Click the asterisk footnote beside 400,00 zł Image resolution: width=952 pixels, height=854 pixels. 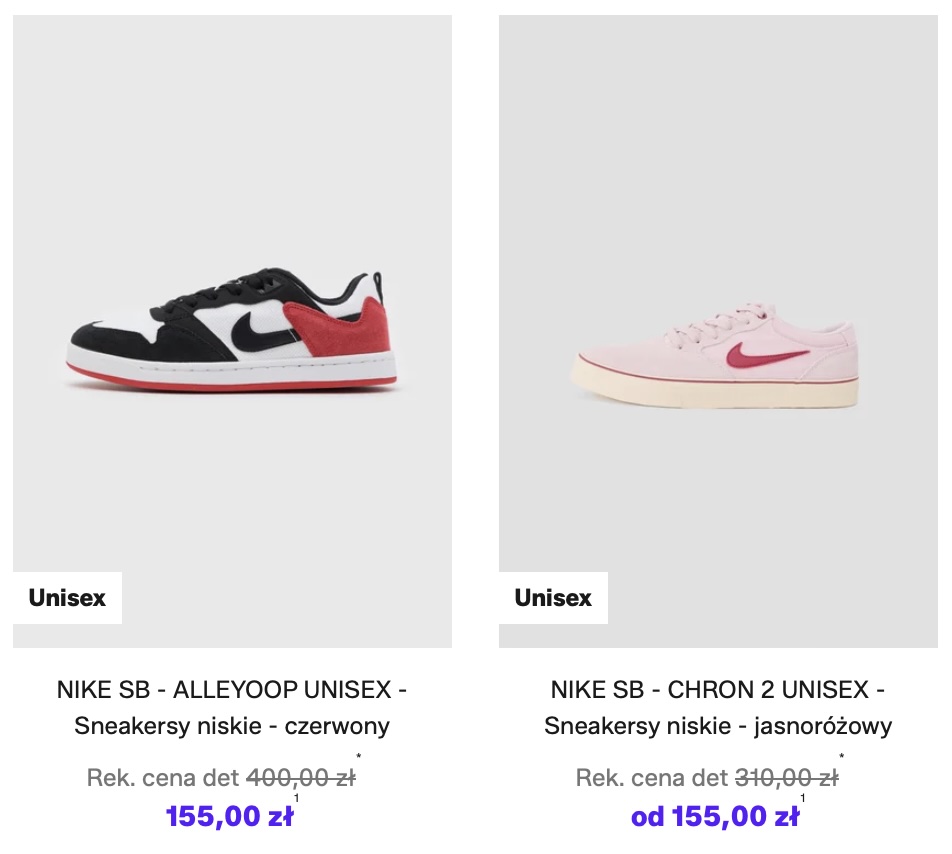tap(359, 759)
